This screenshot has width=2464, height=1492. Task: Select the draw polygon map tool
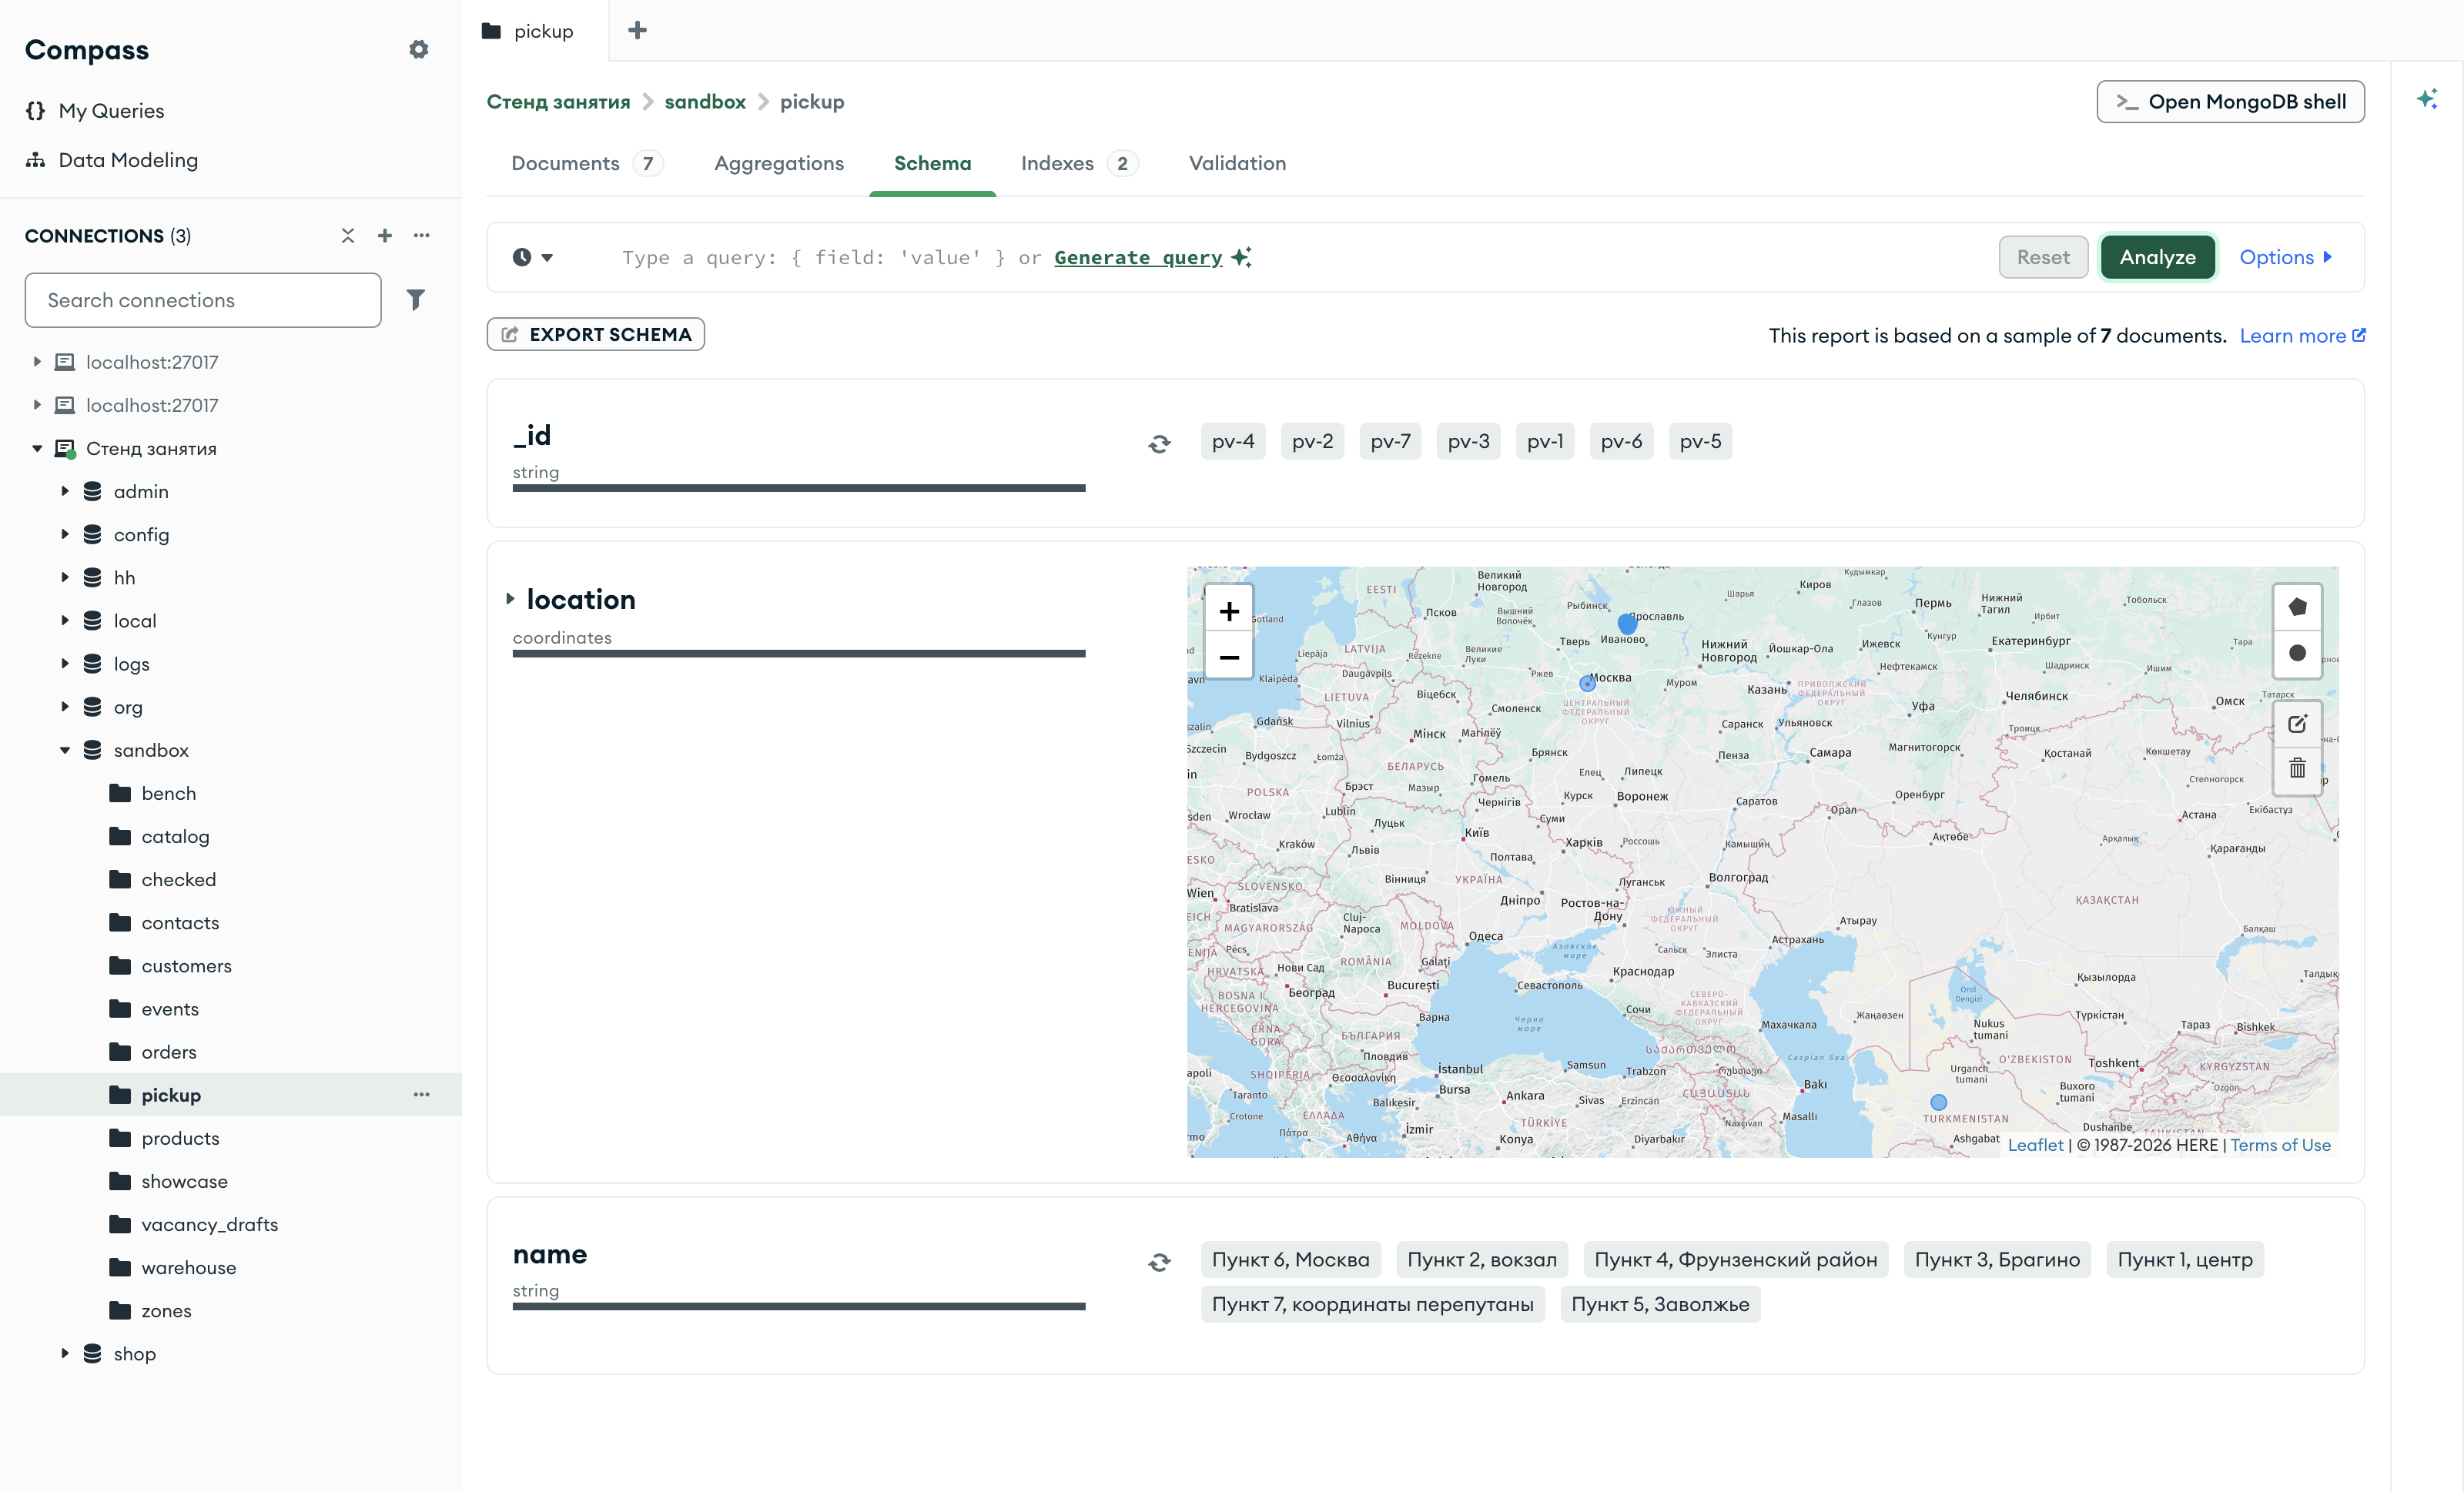click(x=2297, y=607)
